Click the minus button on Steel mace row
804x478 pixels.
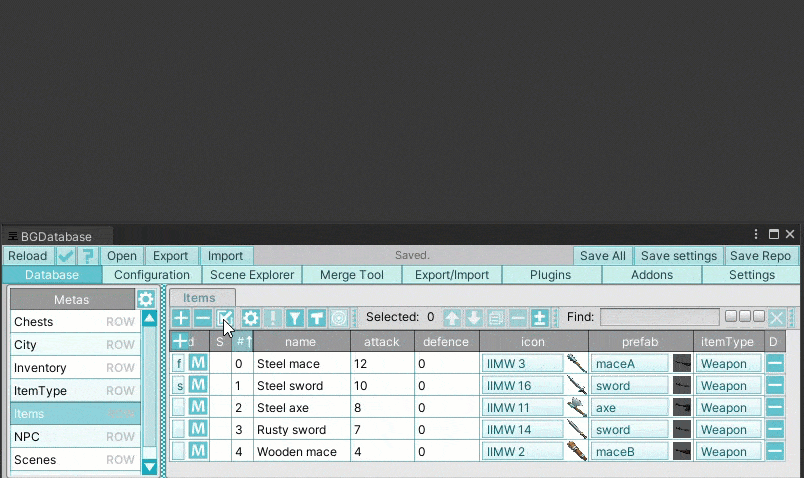(775, 363)
